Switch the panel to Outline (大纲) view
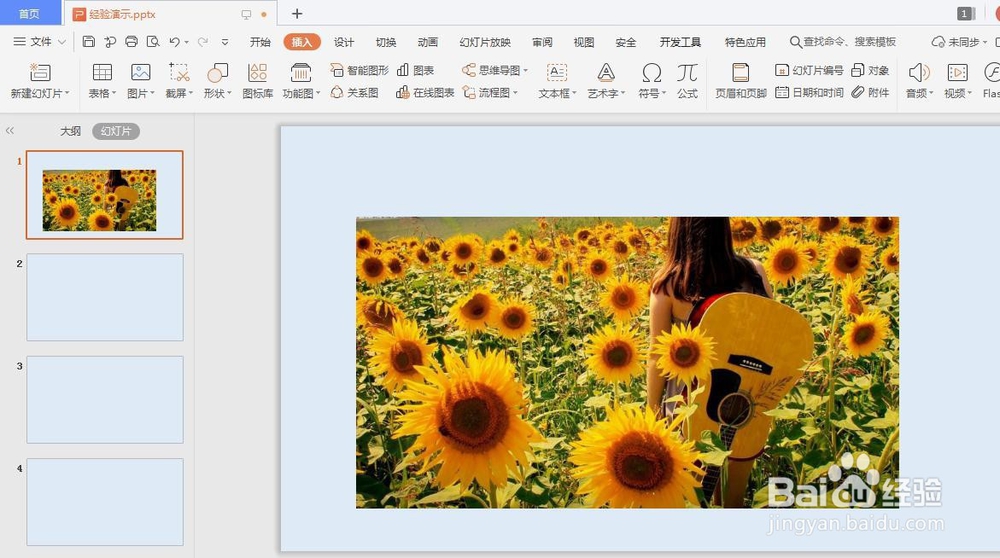The width and height of the screenshot is (1000, 558). [70, 131]
